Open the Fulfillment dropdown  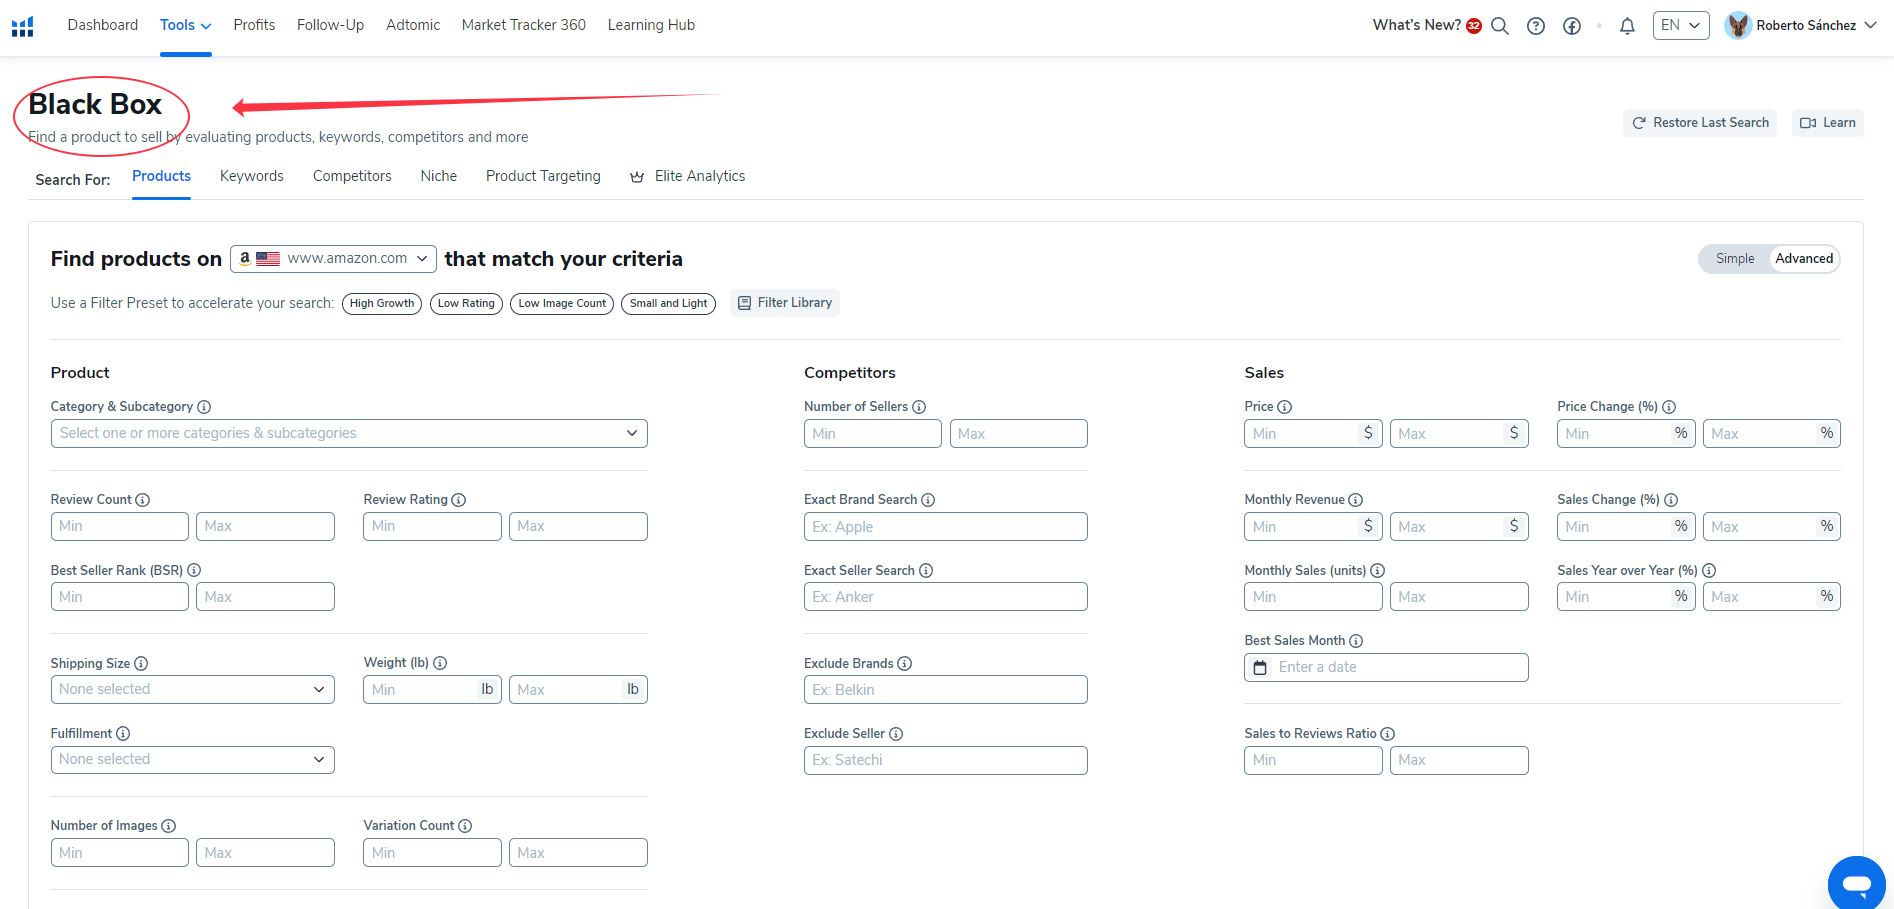193,760
